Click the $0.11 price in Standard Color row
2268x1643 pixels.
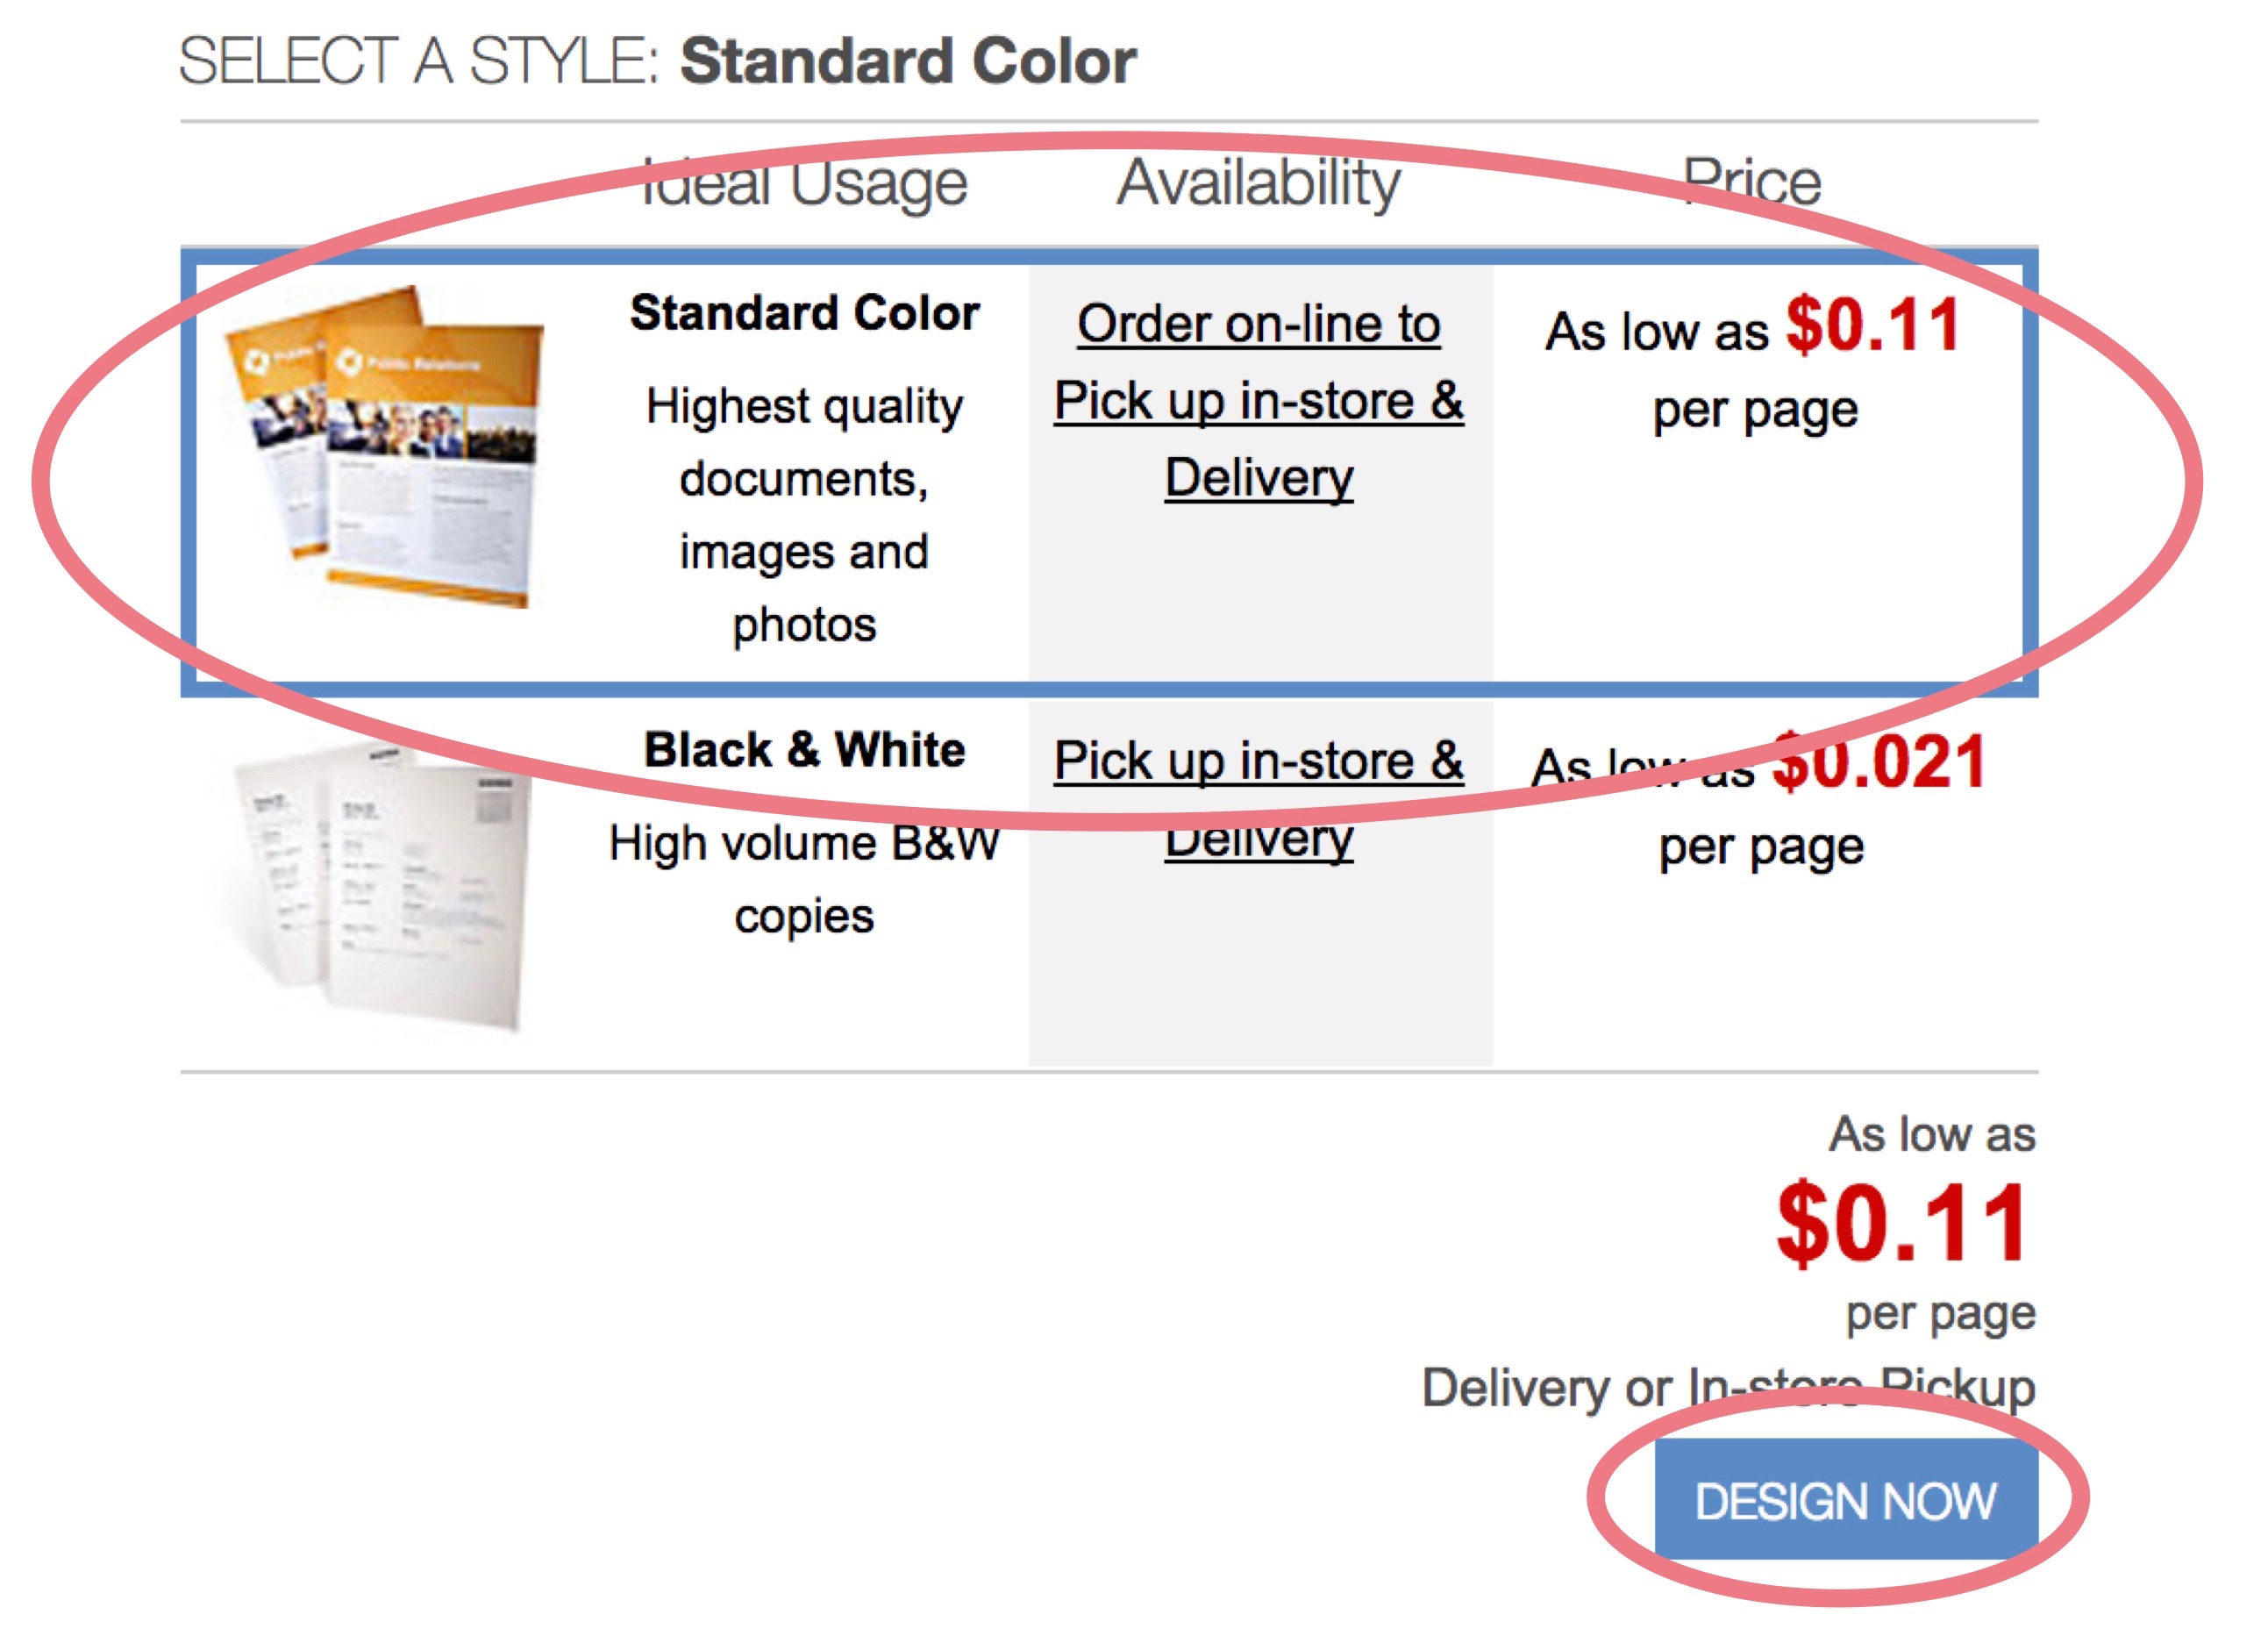[1872, 325]
